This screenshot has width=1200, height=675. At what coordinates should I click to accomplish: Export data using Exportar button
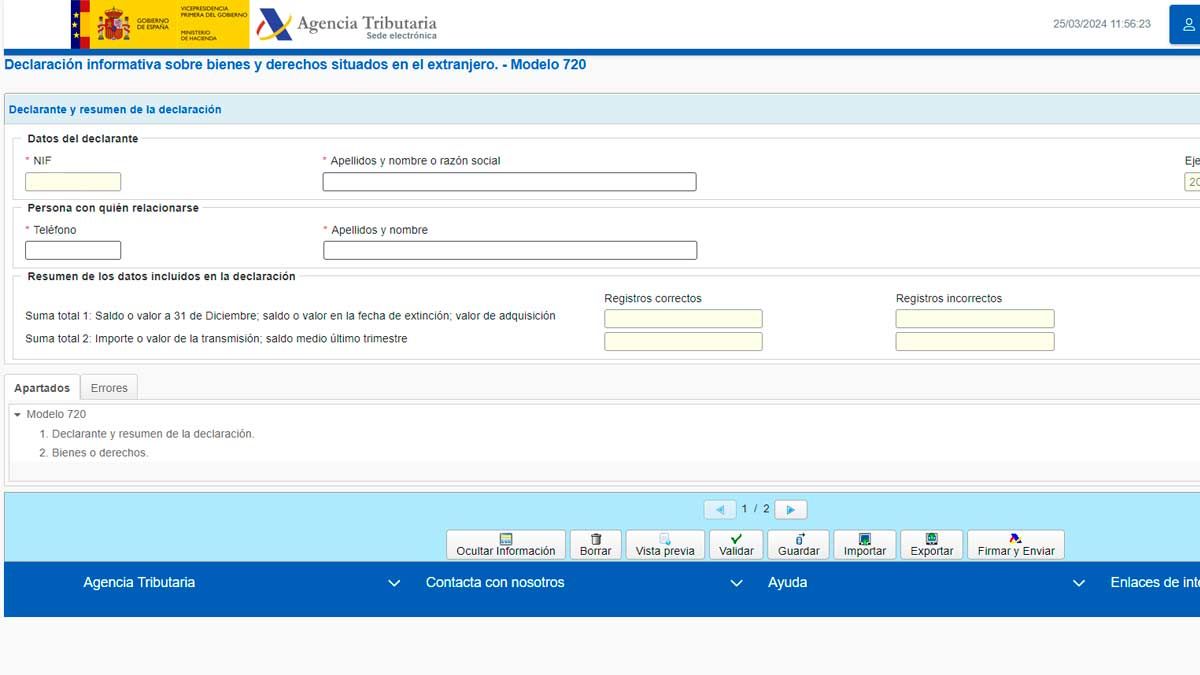click(931, 545)
